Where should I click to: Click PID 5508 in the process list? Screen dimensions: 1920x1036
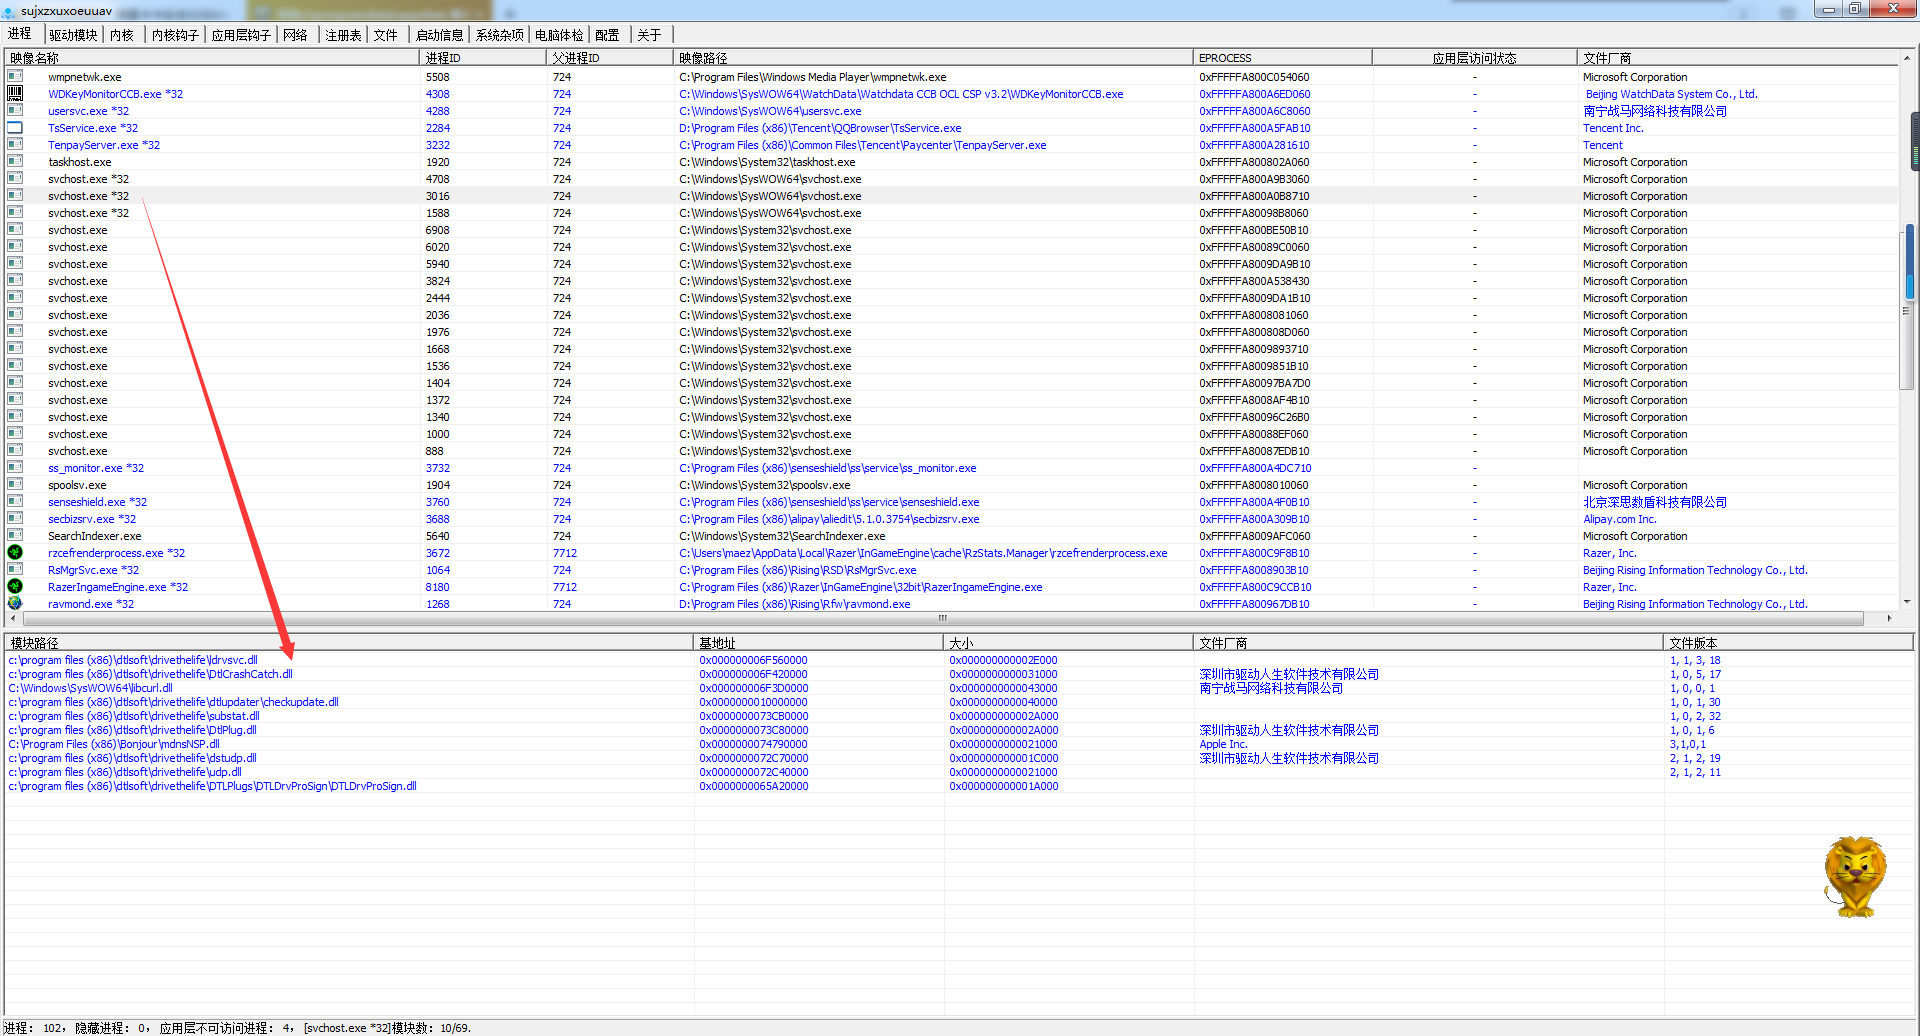[438, 77]
